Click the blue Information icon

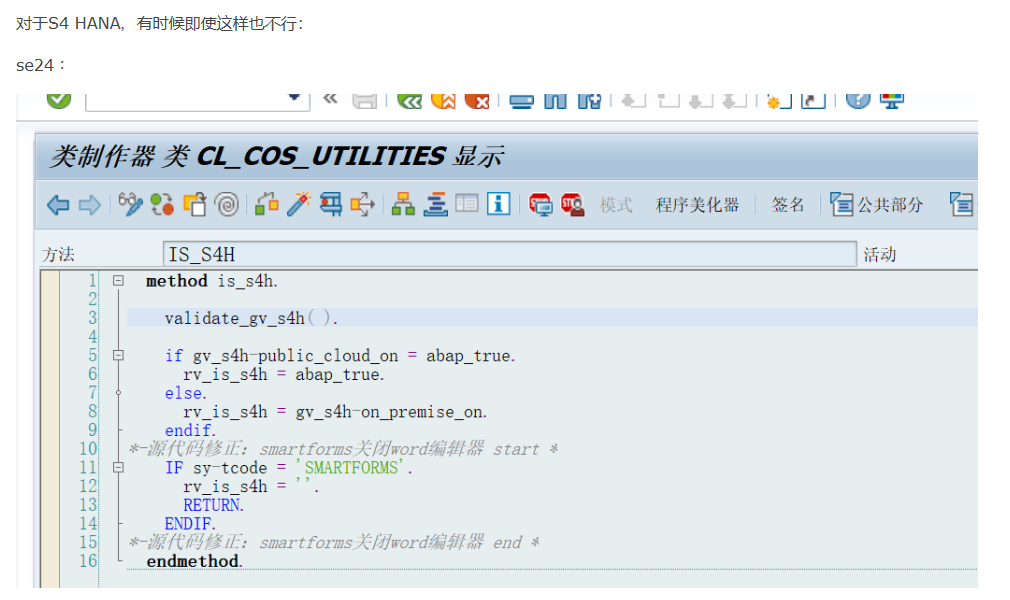pos(499,204)
